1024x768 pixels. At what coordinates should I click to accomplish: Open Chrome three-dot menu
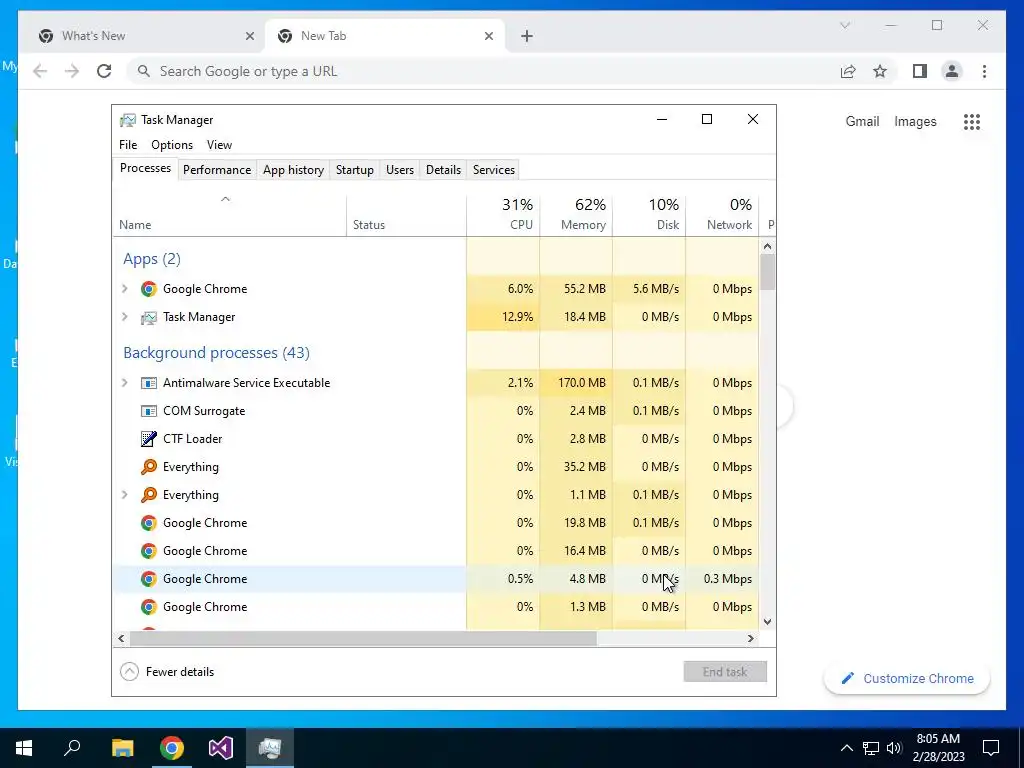pyautogui.click(x=984, y=71)
